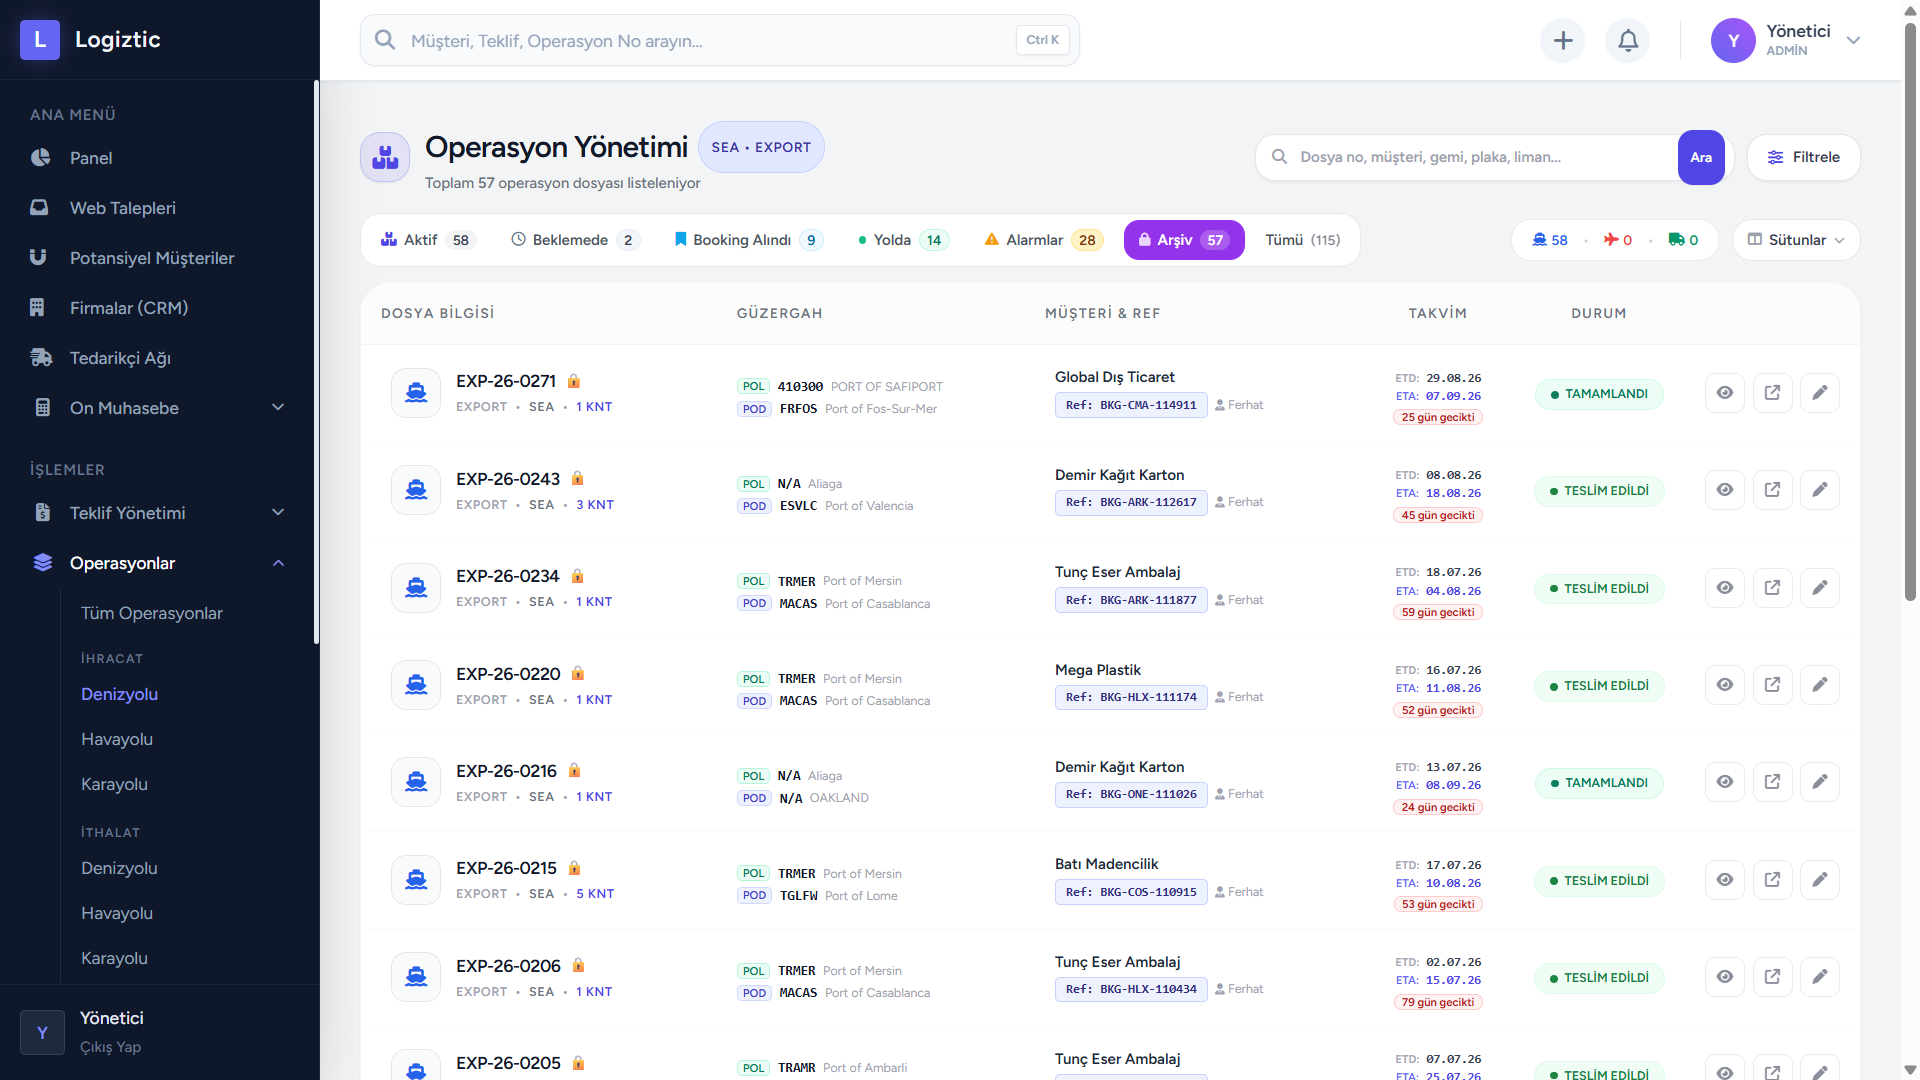View EXP-26-0243 with eye icon
This screenshot has height=1080, width=1920.
point(1725,490)
